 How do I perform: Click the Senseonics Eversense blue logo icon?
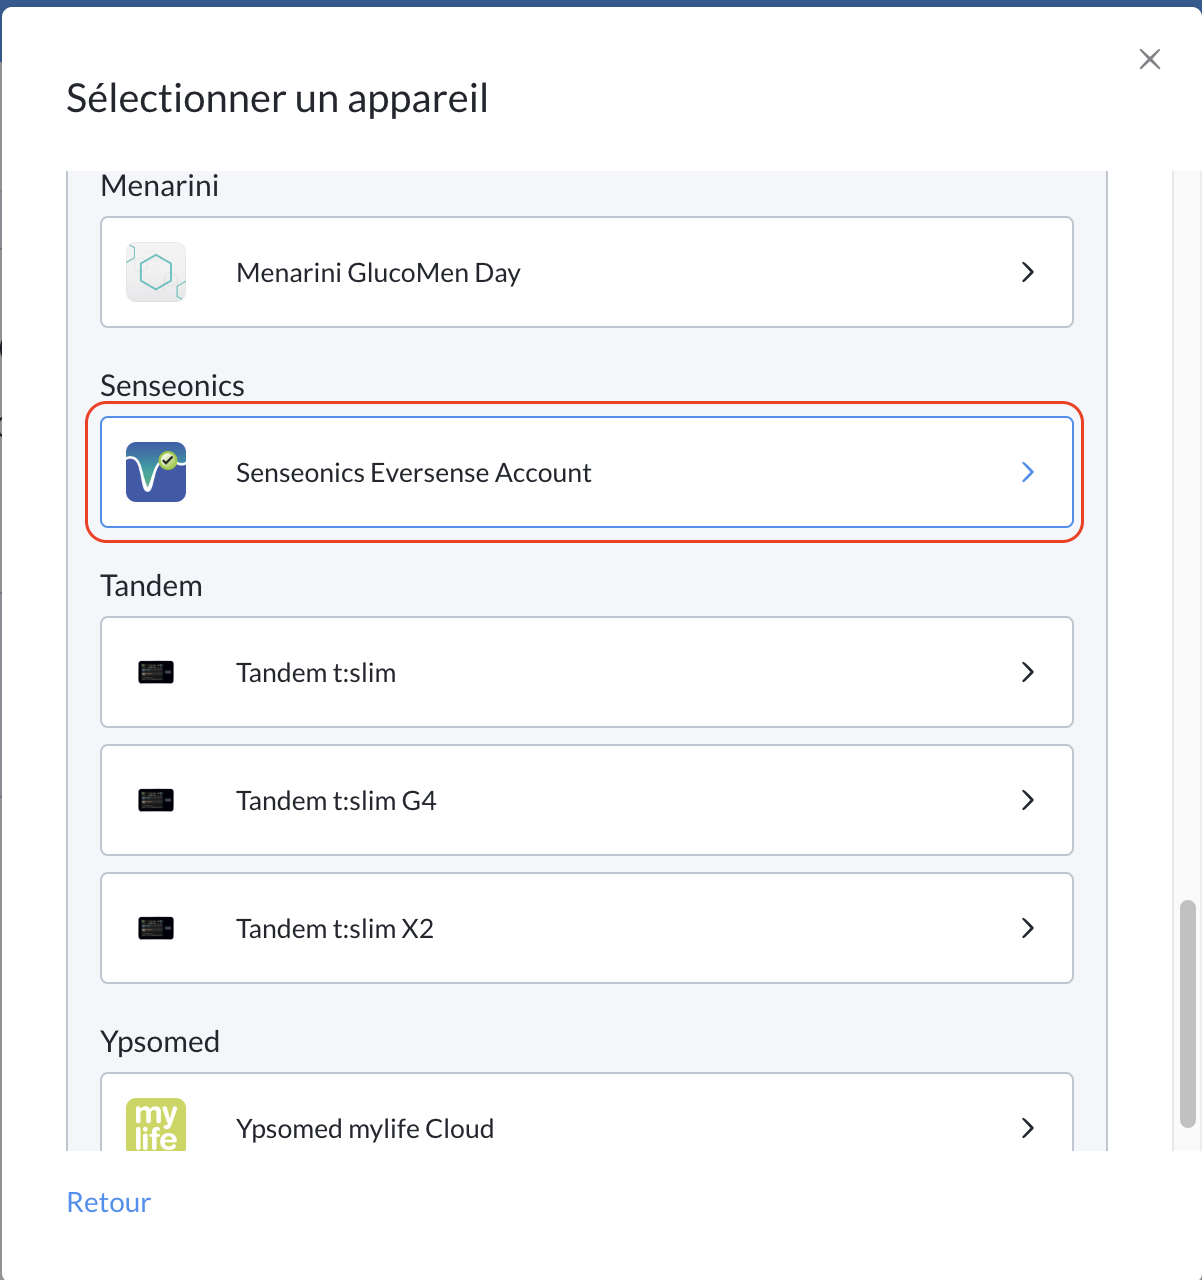[156, 472]
